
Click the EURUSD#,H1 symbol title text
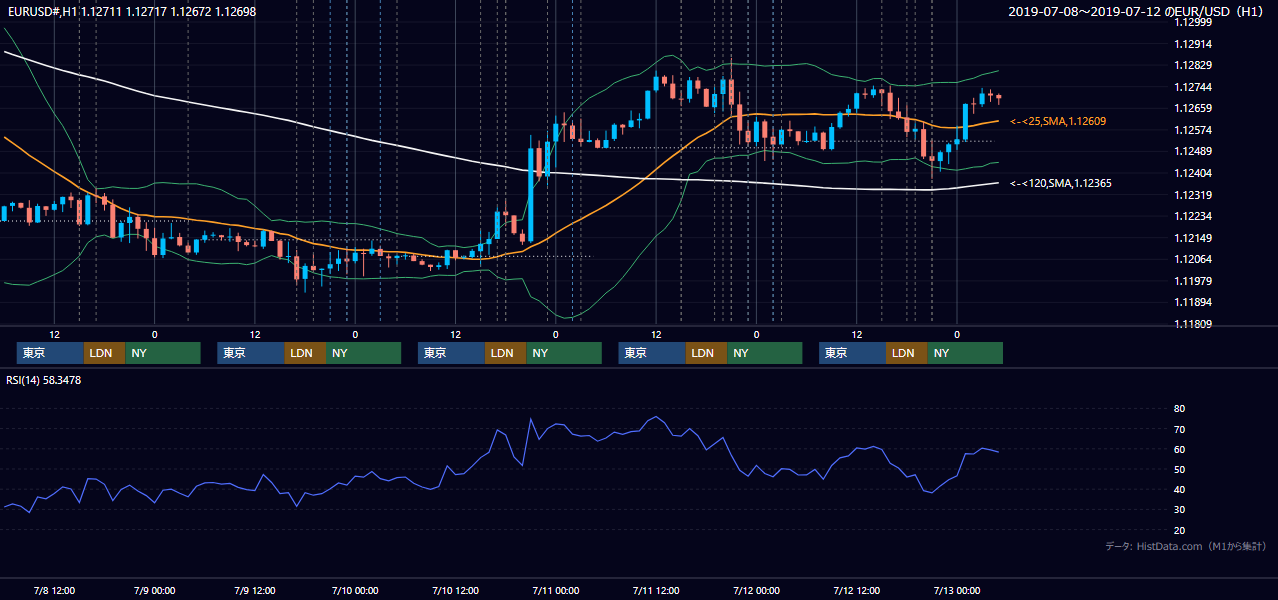(x=130, y=12)
